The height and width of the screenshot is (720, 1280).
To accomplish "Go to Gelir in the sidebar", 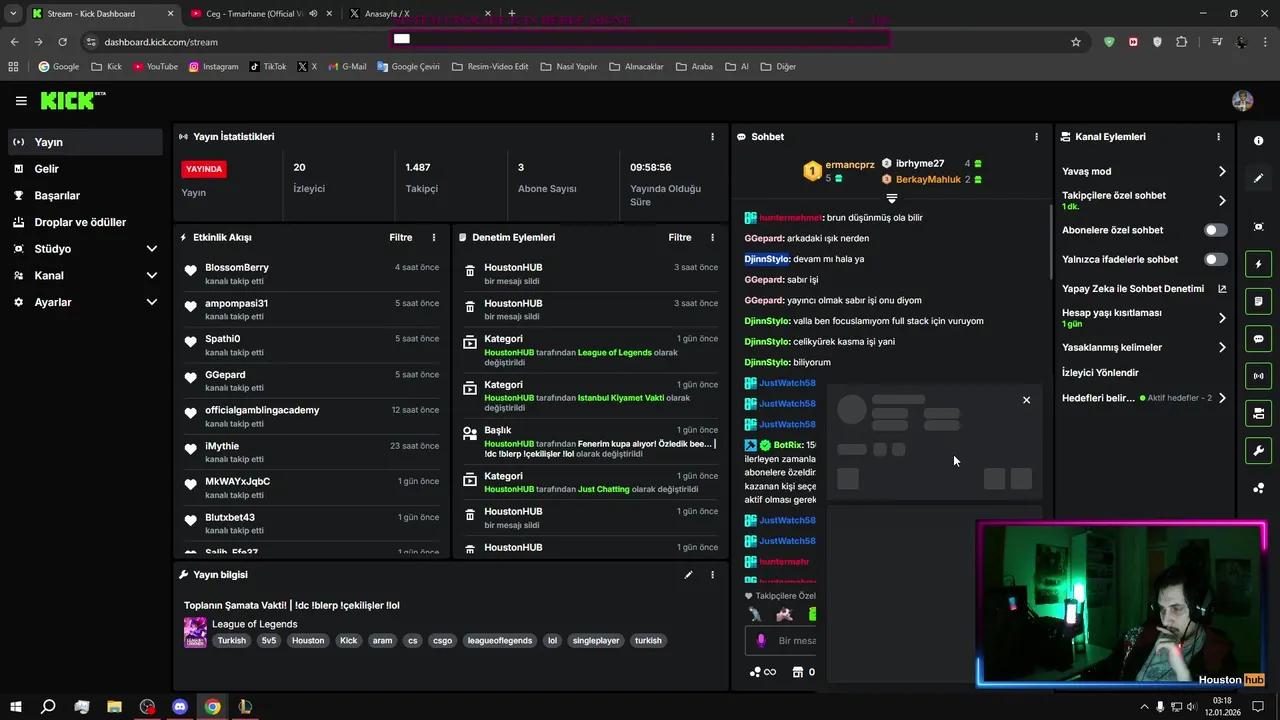I will (47, 169).
